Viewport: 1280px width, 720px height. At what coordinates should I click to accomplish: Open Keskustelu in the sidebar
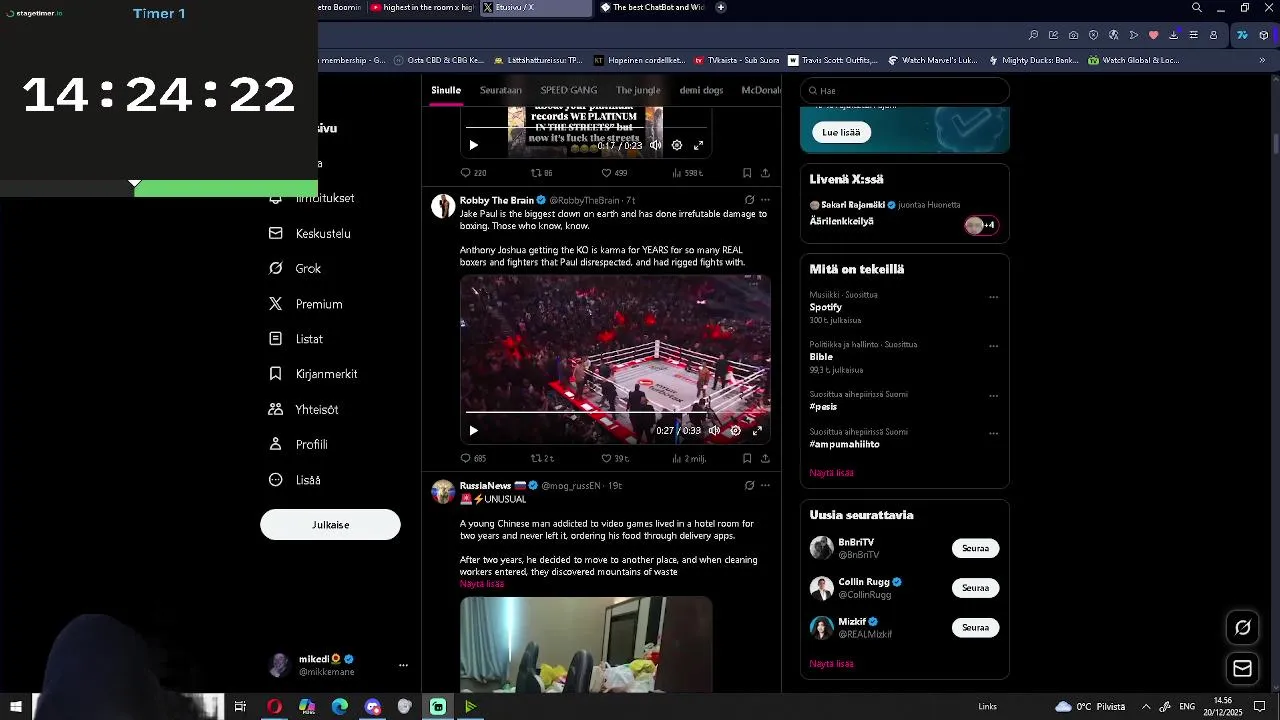pyautogui.click(x=310, y=233)
